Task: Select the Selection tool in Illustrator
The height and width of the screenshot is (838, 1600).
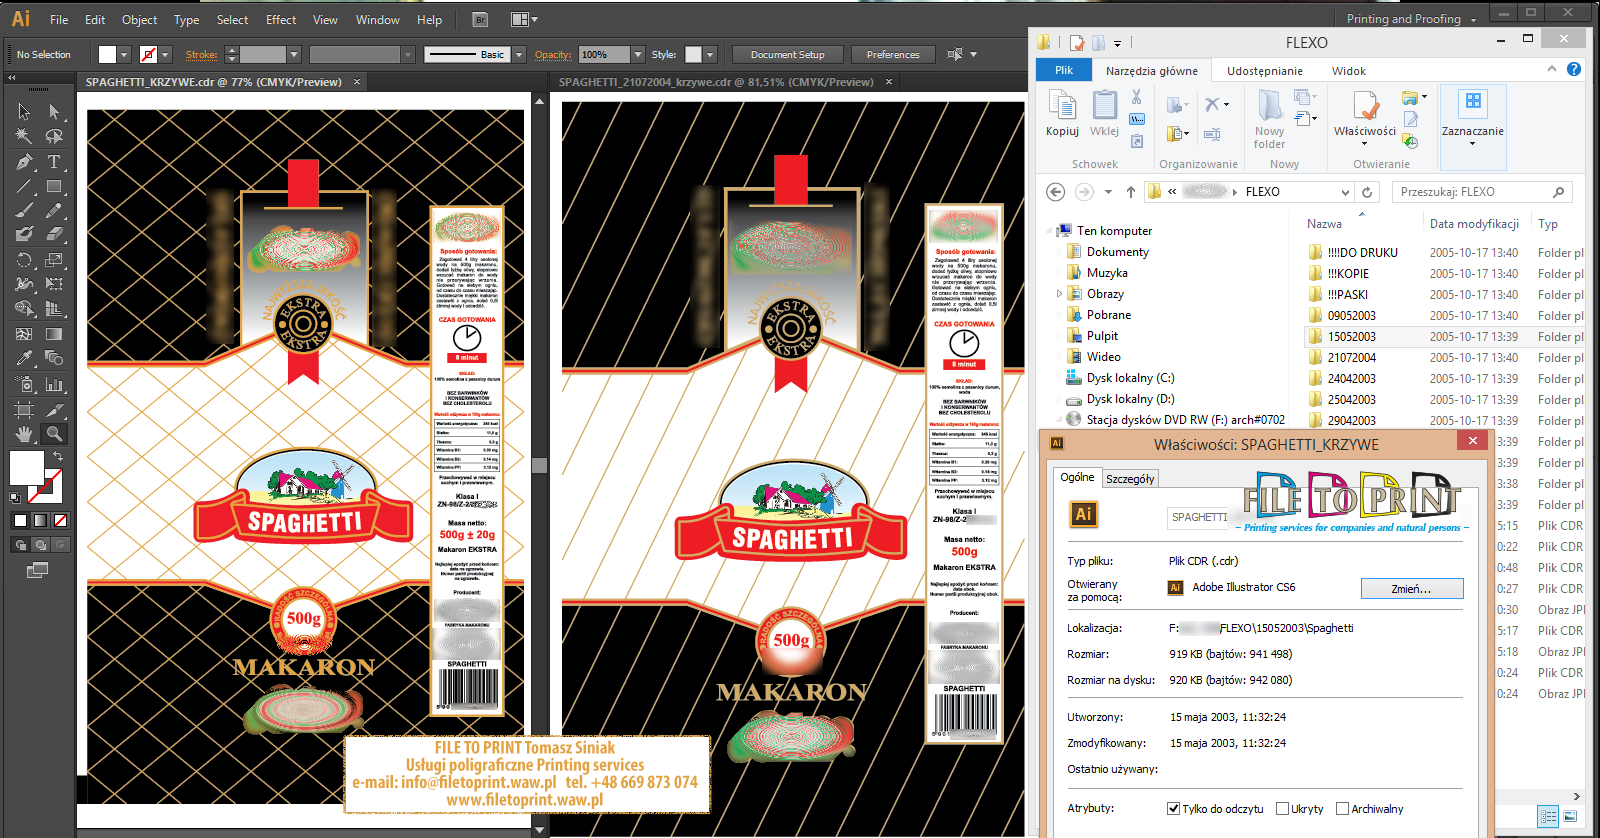Action: [24, 111]
